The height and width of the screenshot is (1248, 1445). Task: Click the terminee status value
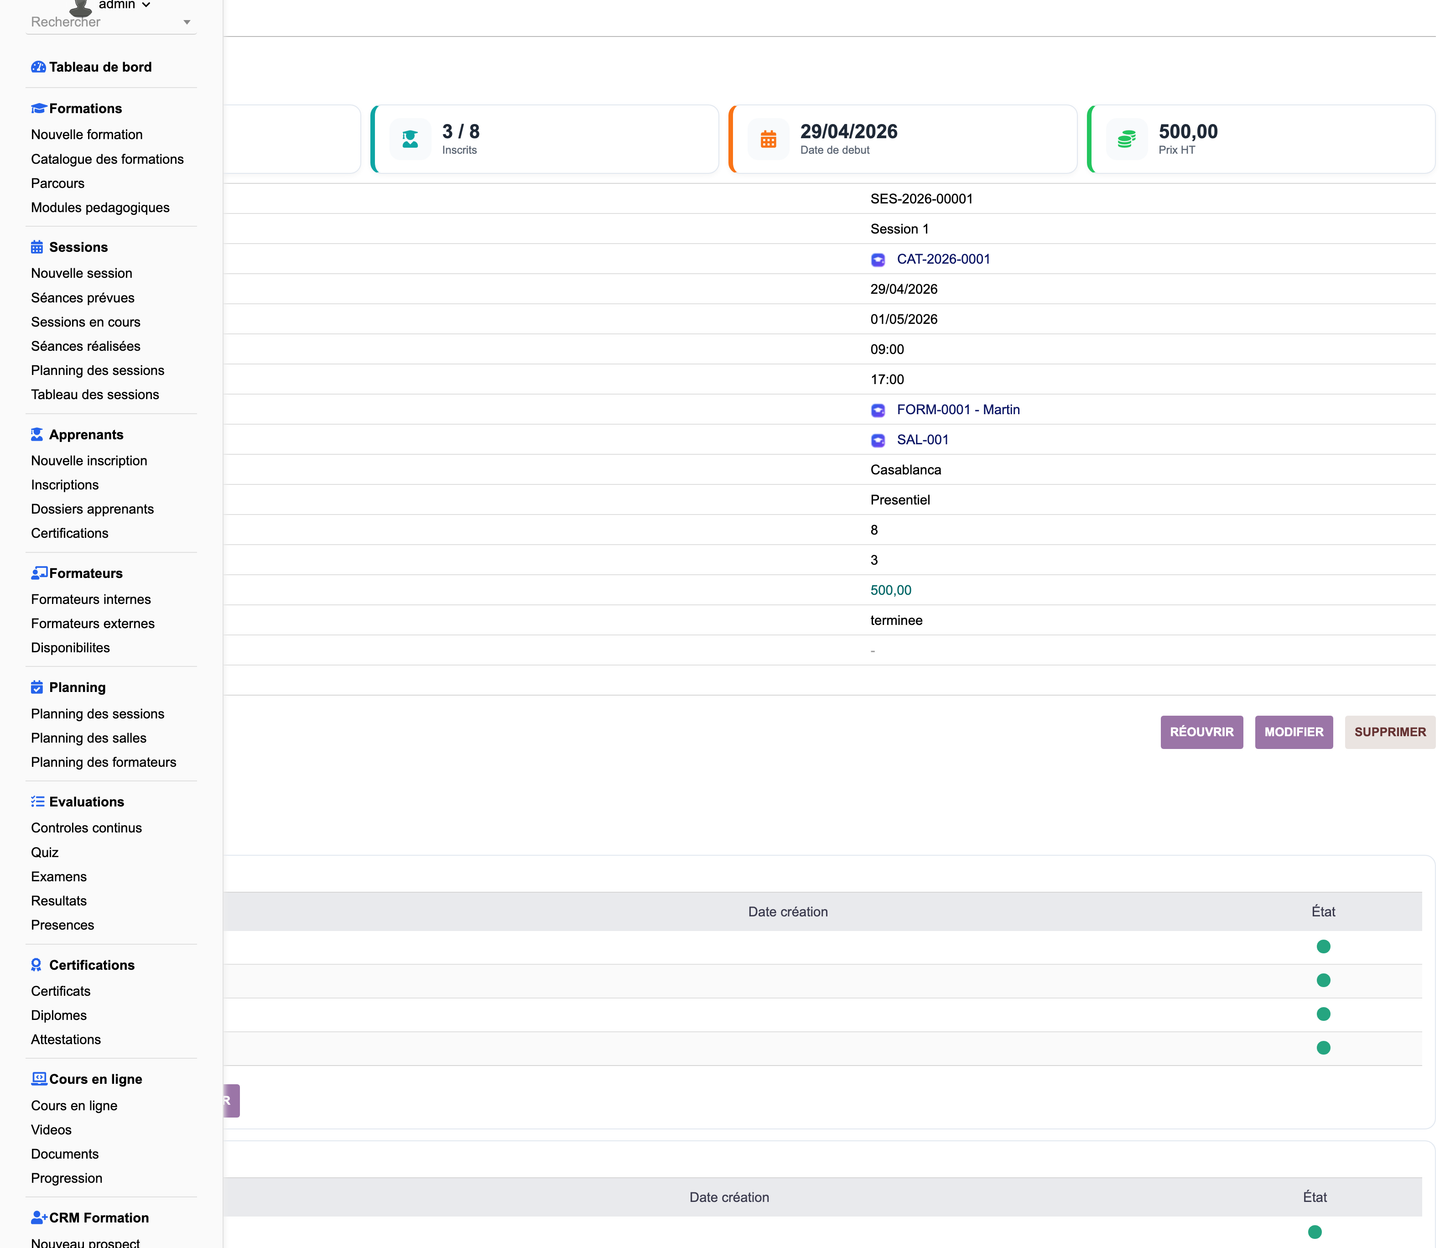click(x=897, y=620)
